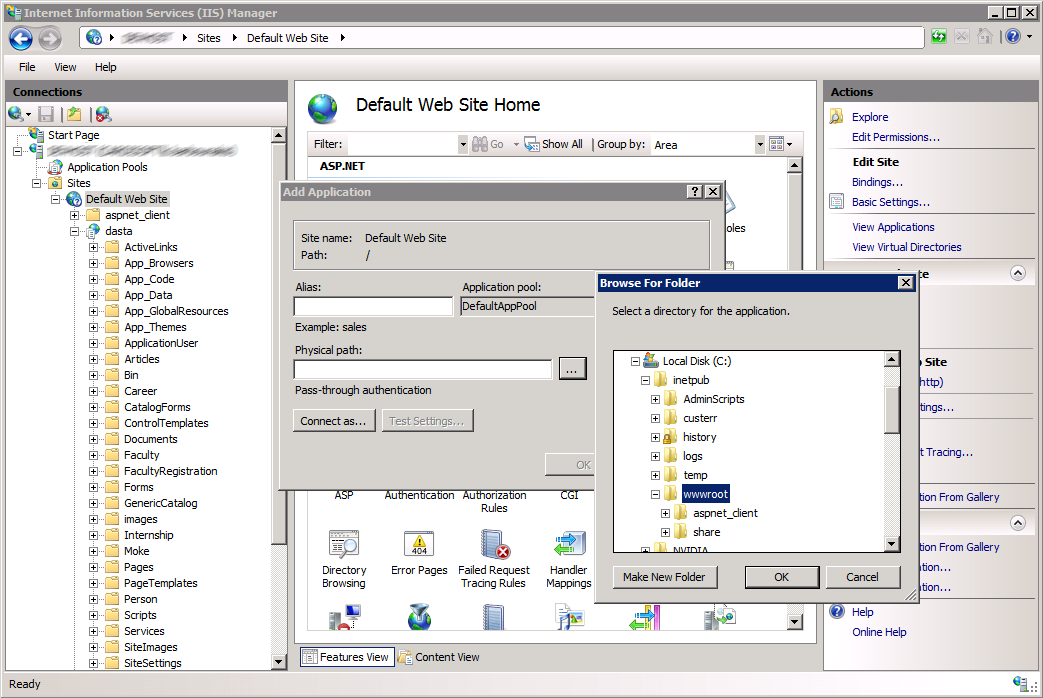Click the Show All filter icon
This screenshot has width=1043, height=698.
tap(531, 144)
